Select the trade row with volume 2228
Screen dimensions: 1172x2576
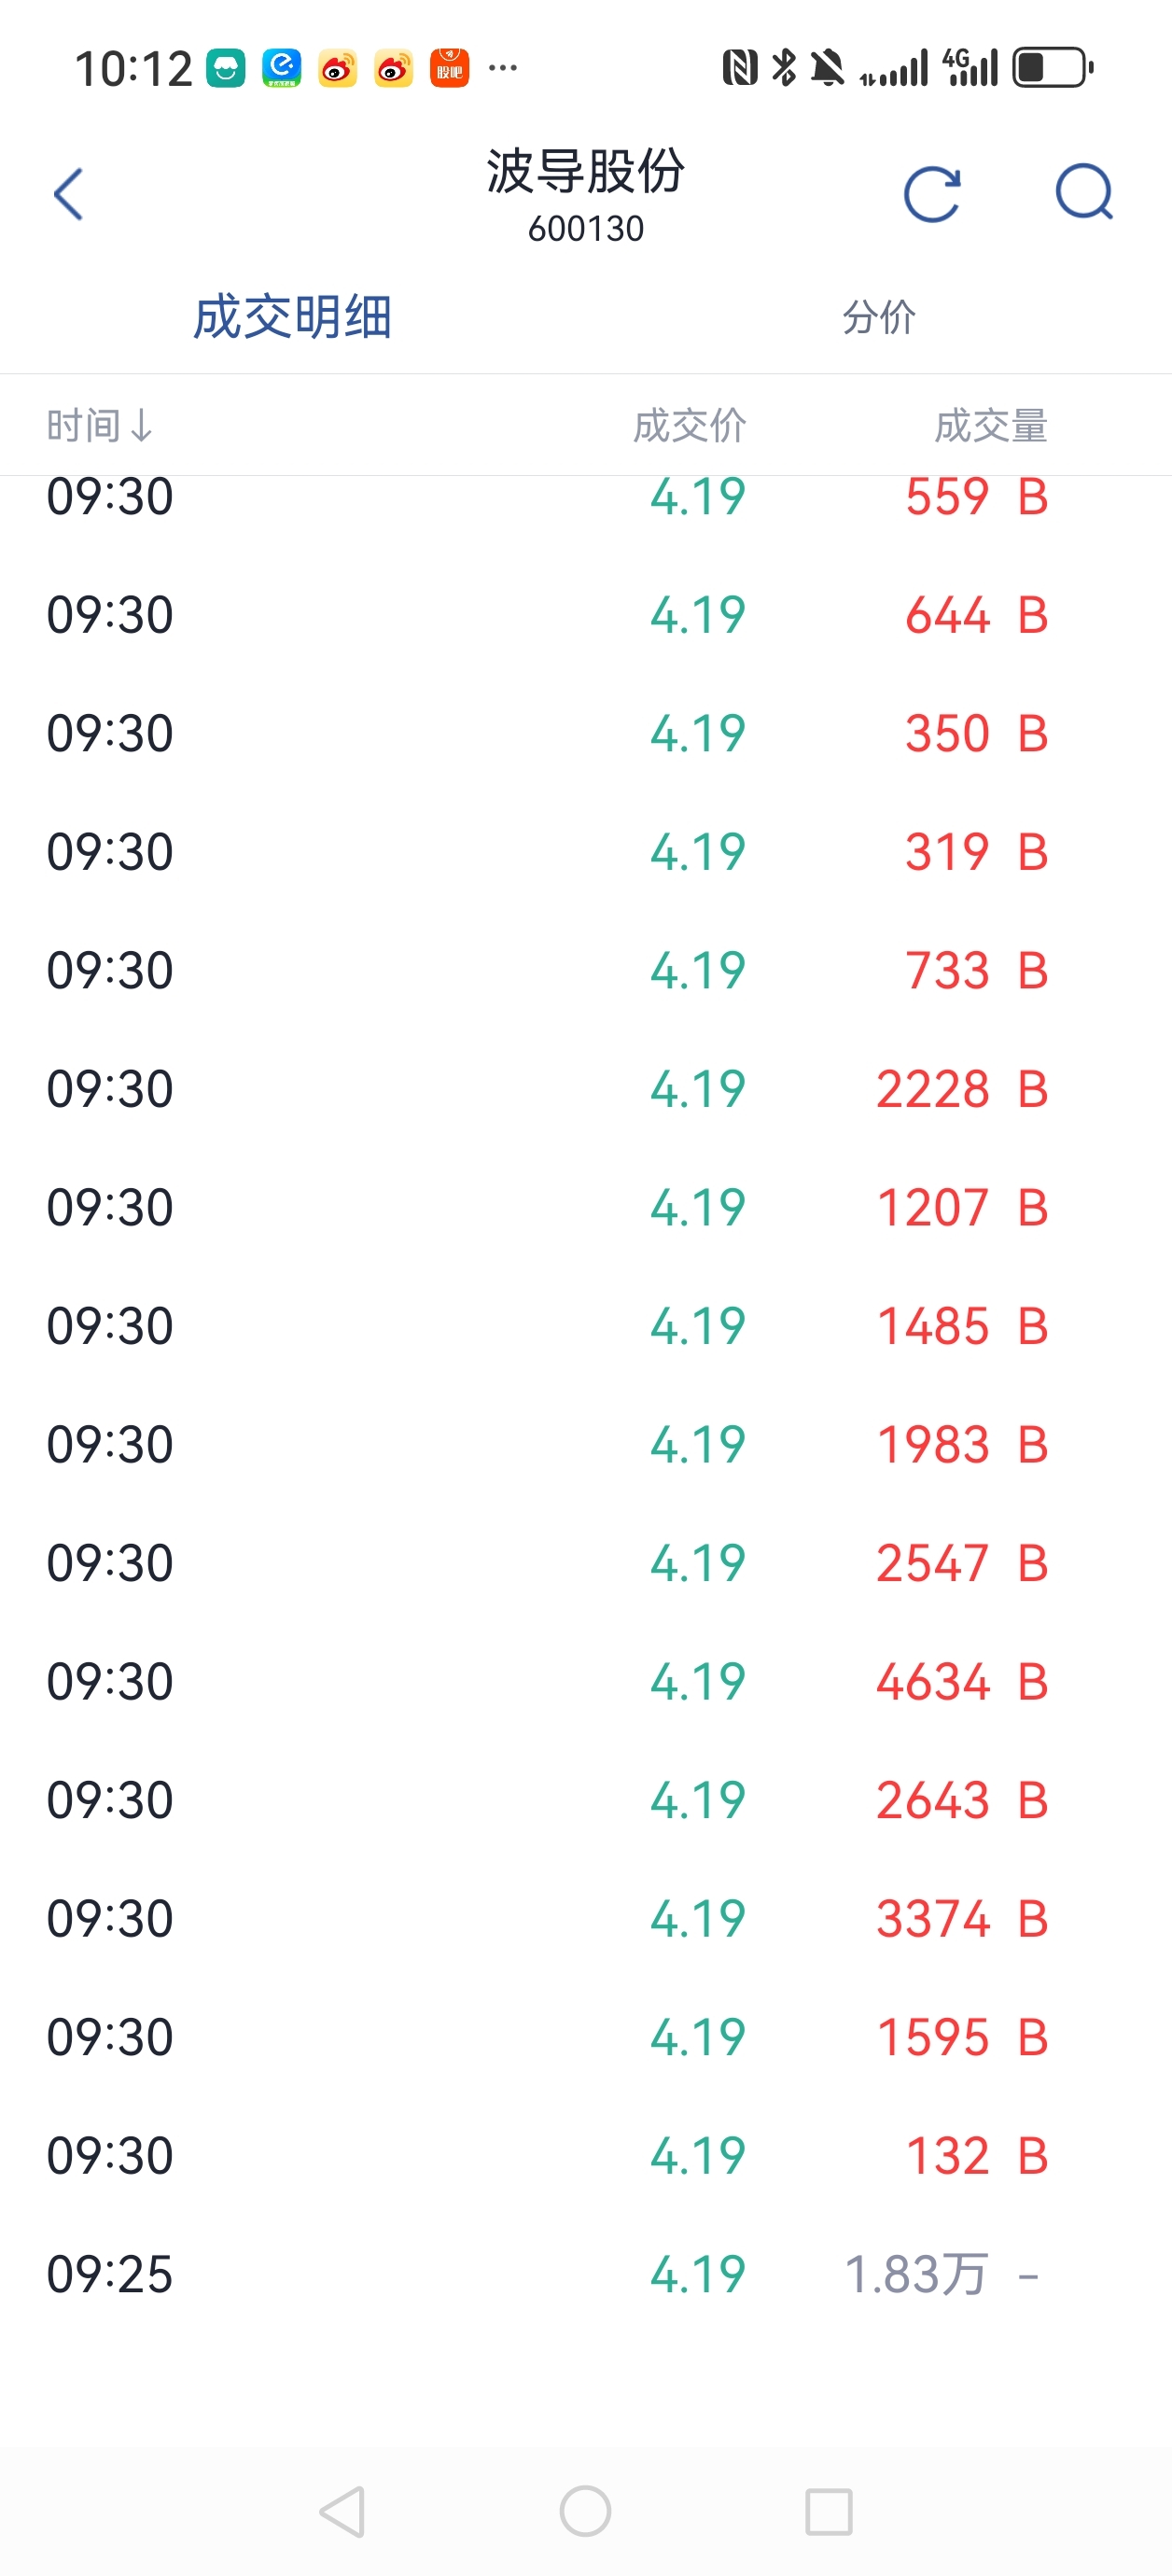586,1088
